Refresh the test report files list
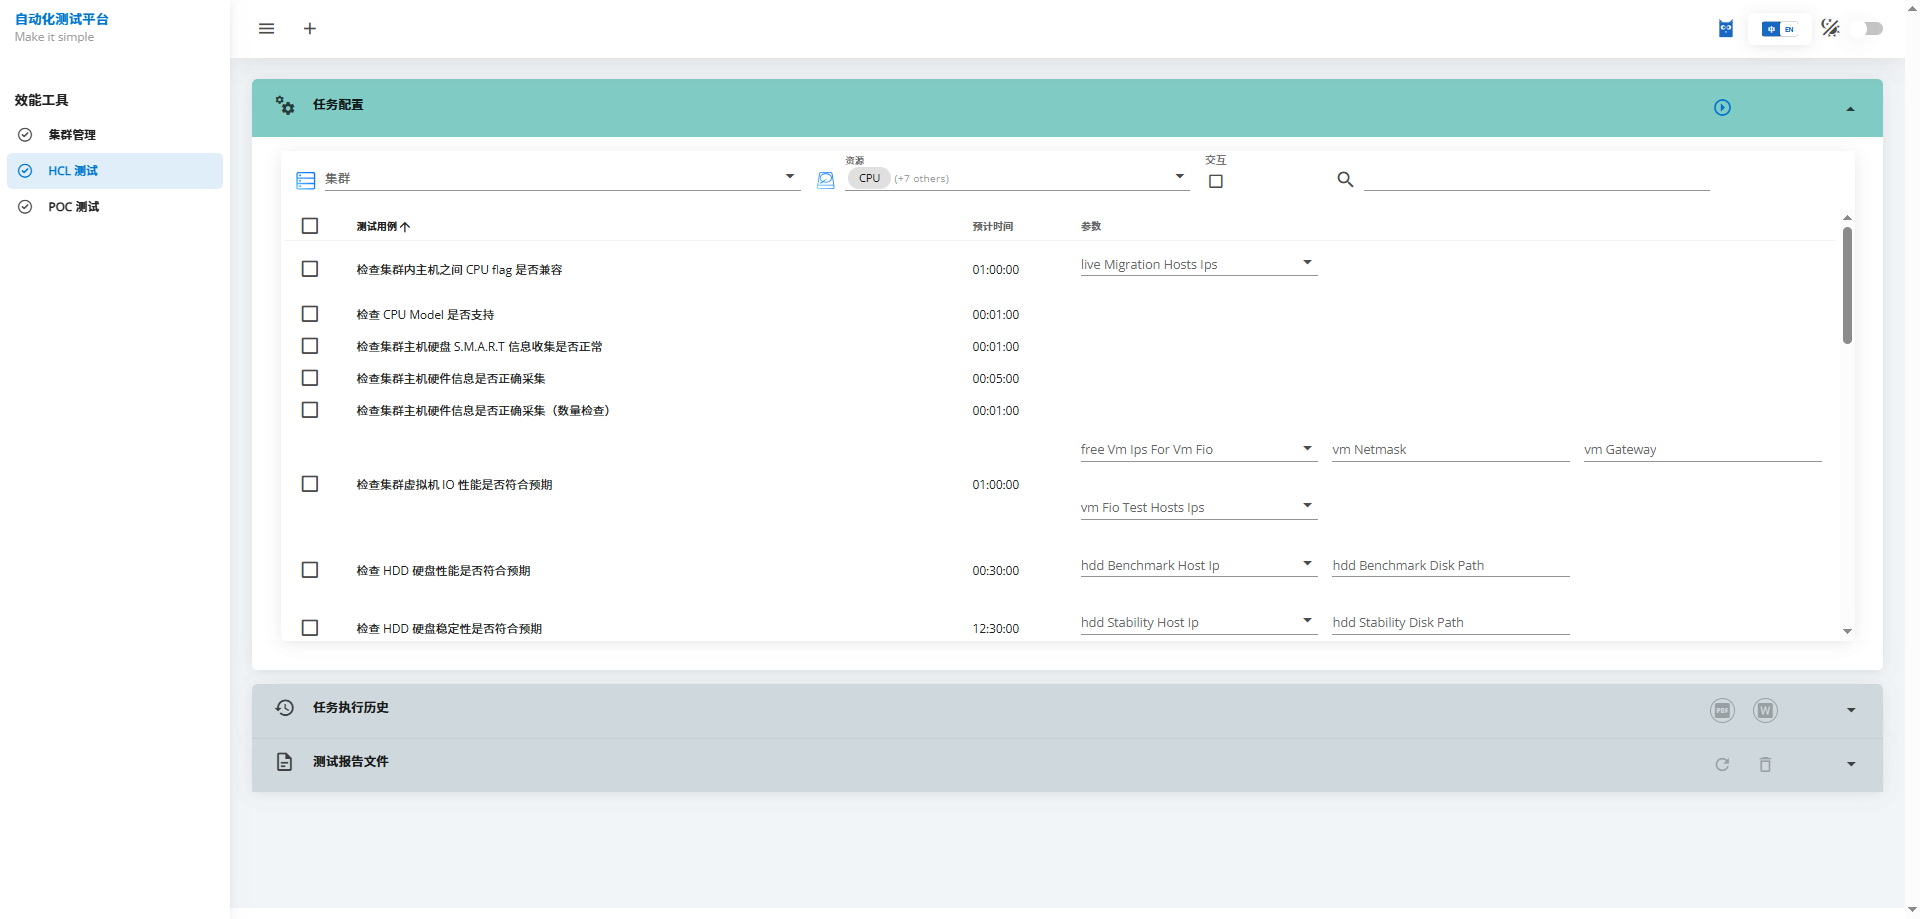This screenshot has height=919, width=1920. click(x=1722, y=765)
